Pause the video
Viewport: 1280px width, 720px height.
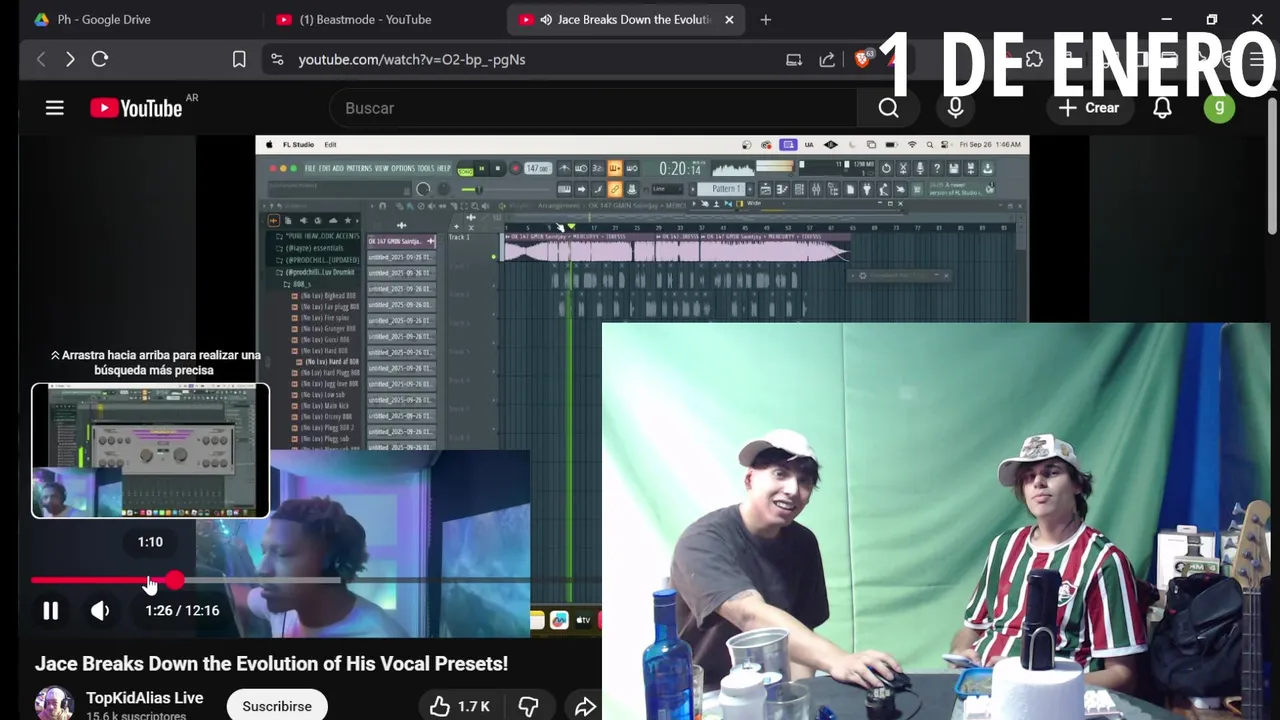click(51, 611)
